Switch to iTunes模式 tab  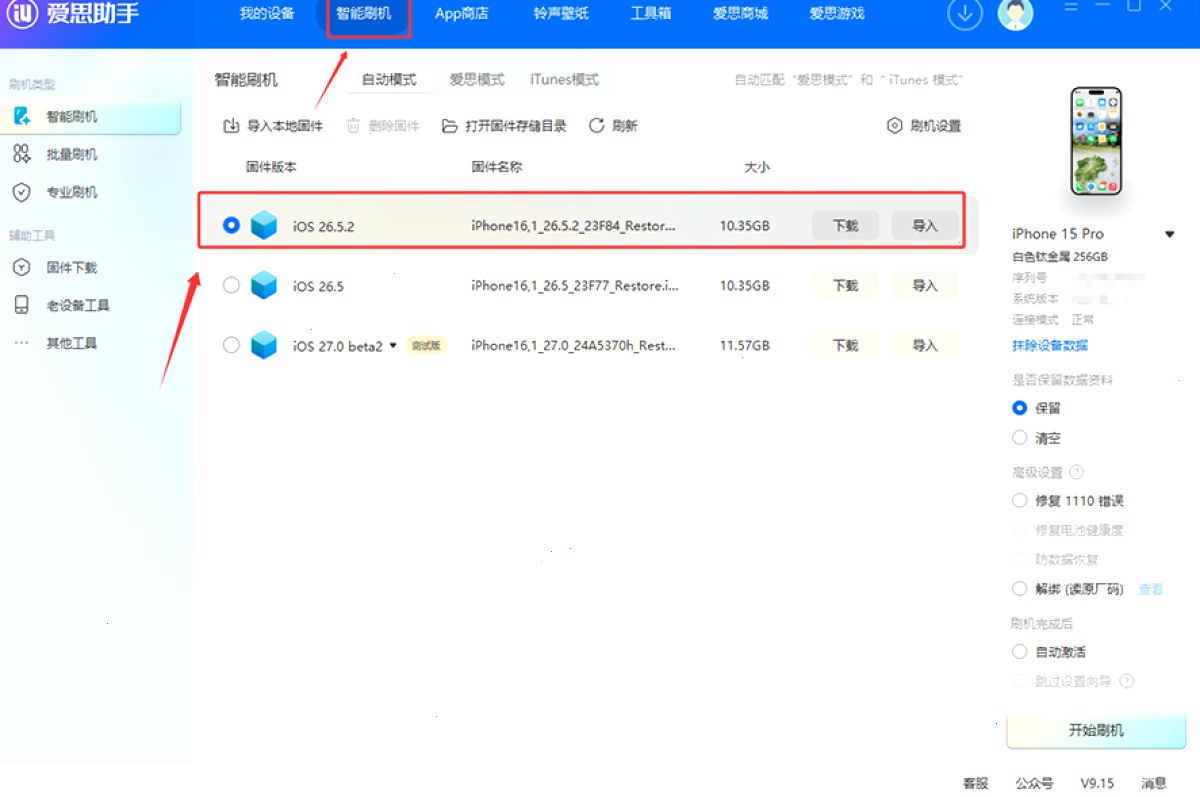(564, 80)
